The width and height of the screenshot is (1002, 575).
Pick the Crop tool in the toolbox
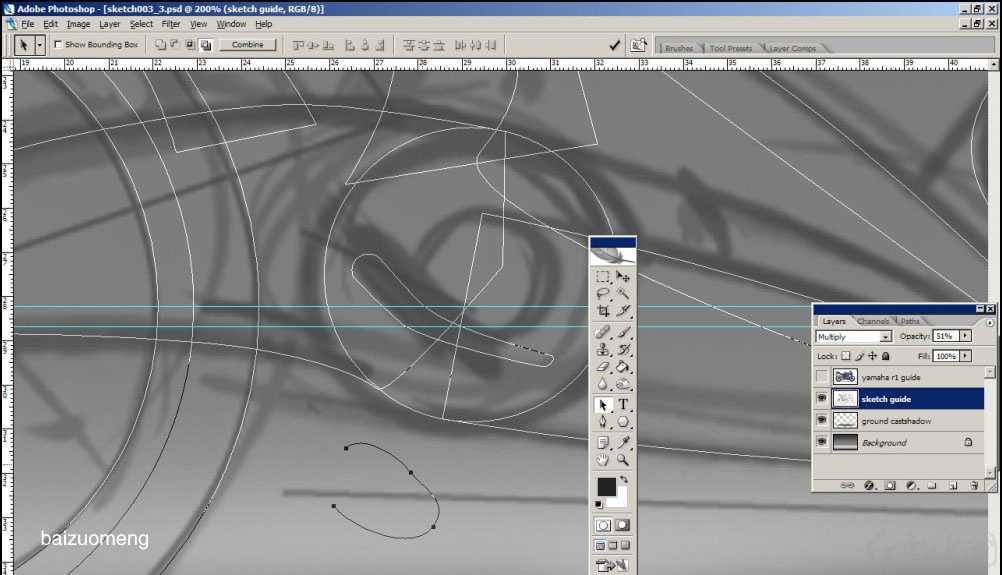click(x=602, y=312)
